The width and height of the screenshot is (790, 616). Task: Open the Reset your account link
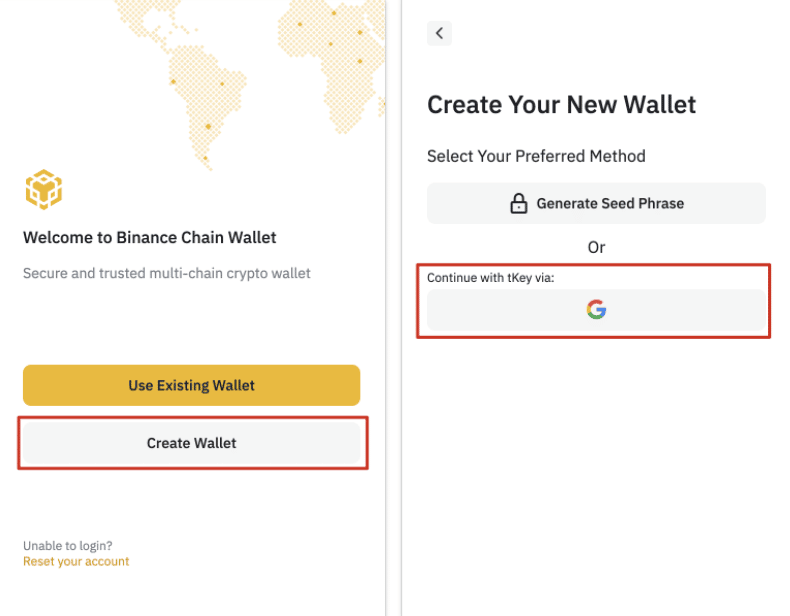76,562
